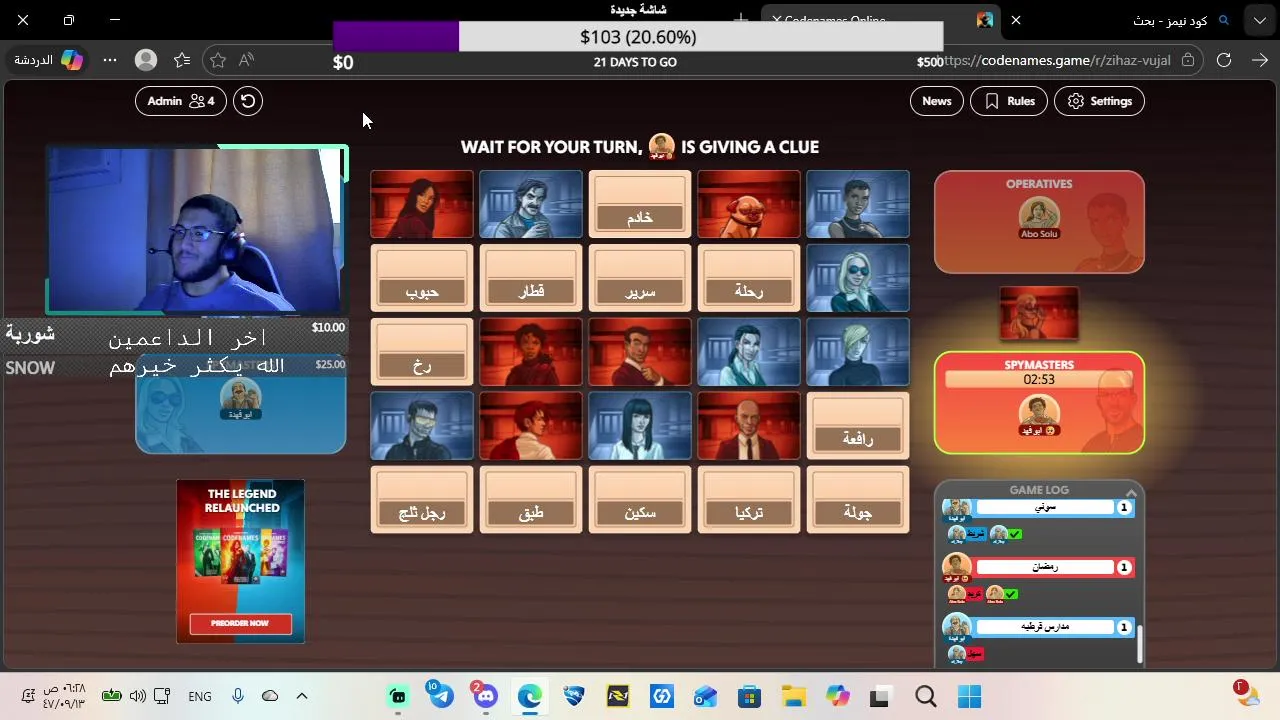The image size is (1280, 720).
Task: Expand the system tray hidden icons chevron
Action: click(302, 696)
